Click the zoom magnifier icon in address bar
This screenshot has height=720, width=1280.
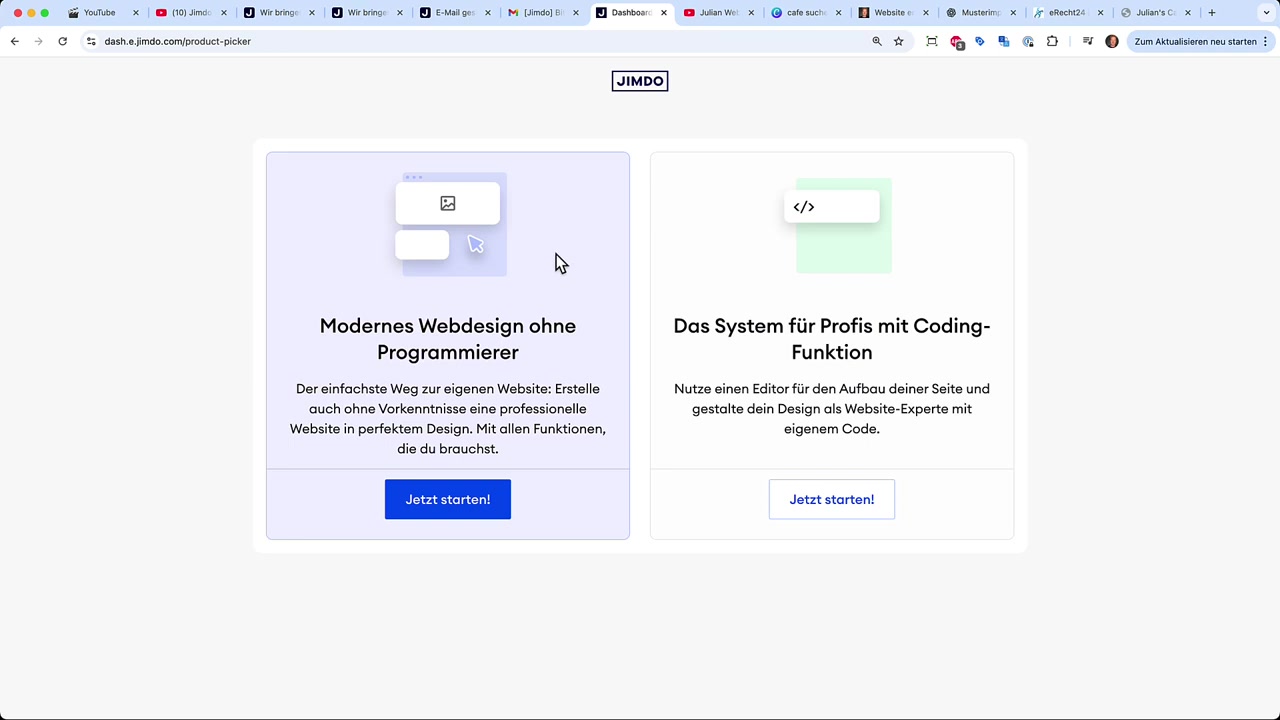[877, 41]
